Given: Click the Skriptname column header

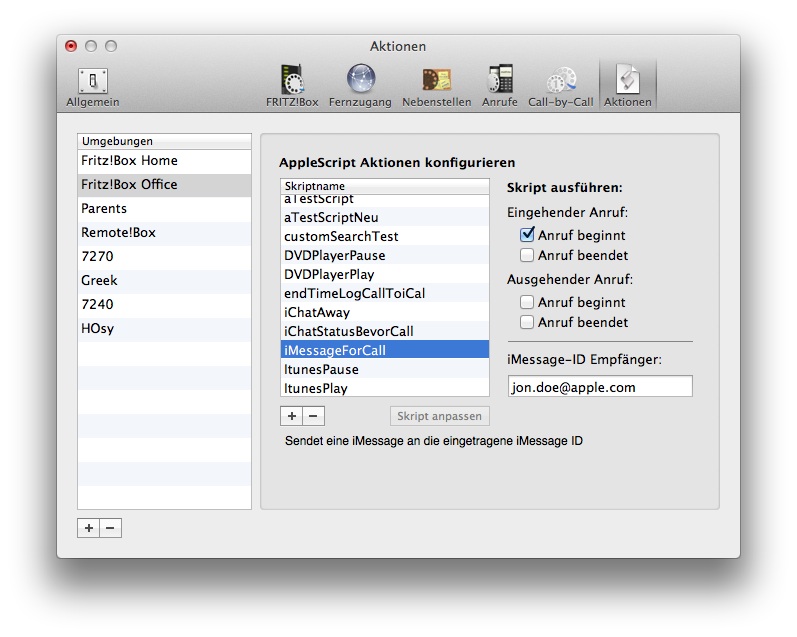Looking at the screenshot, I should point(384,186).
